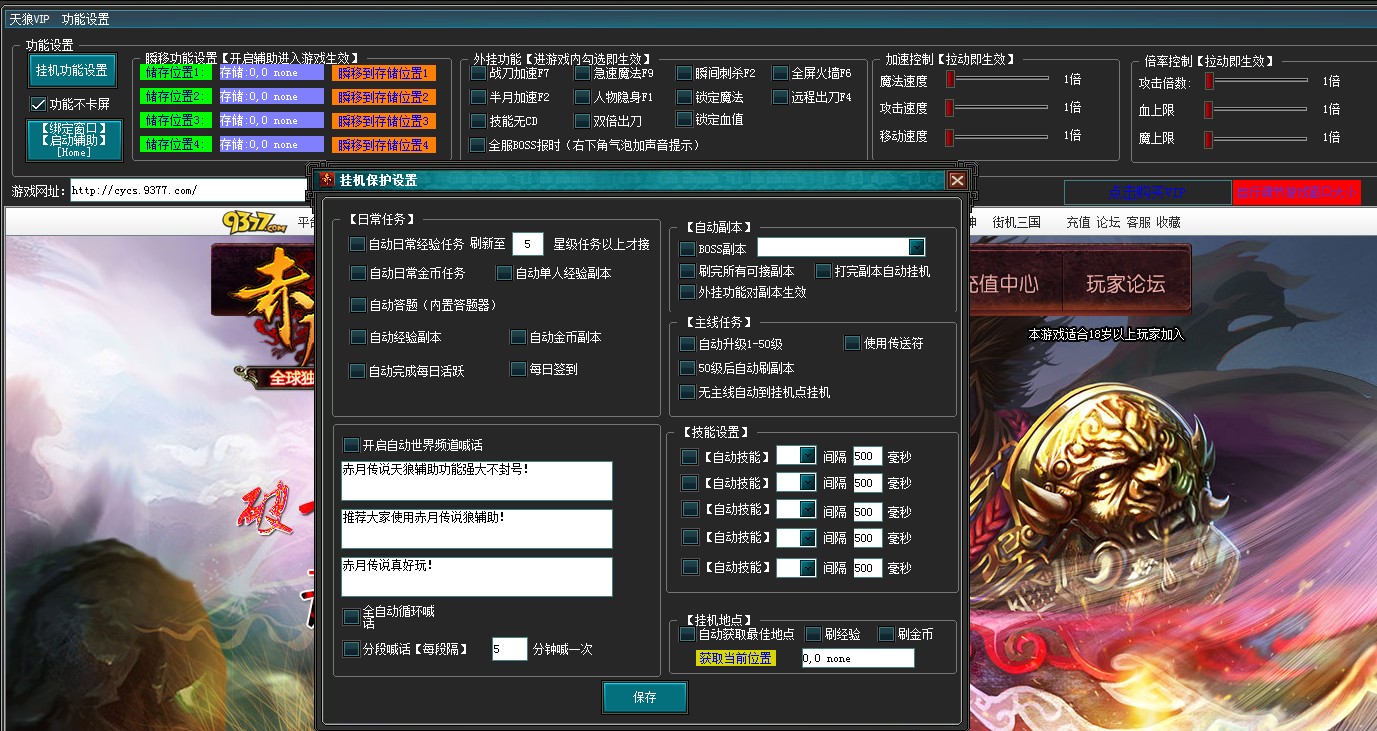The height and width of the screenshot is (731, 1377).
Task: Click the yellow 获取当前位置 button
Action: coord(736,658)
